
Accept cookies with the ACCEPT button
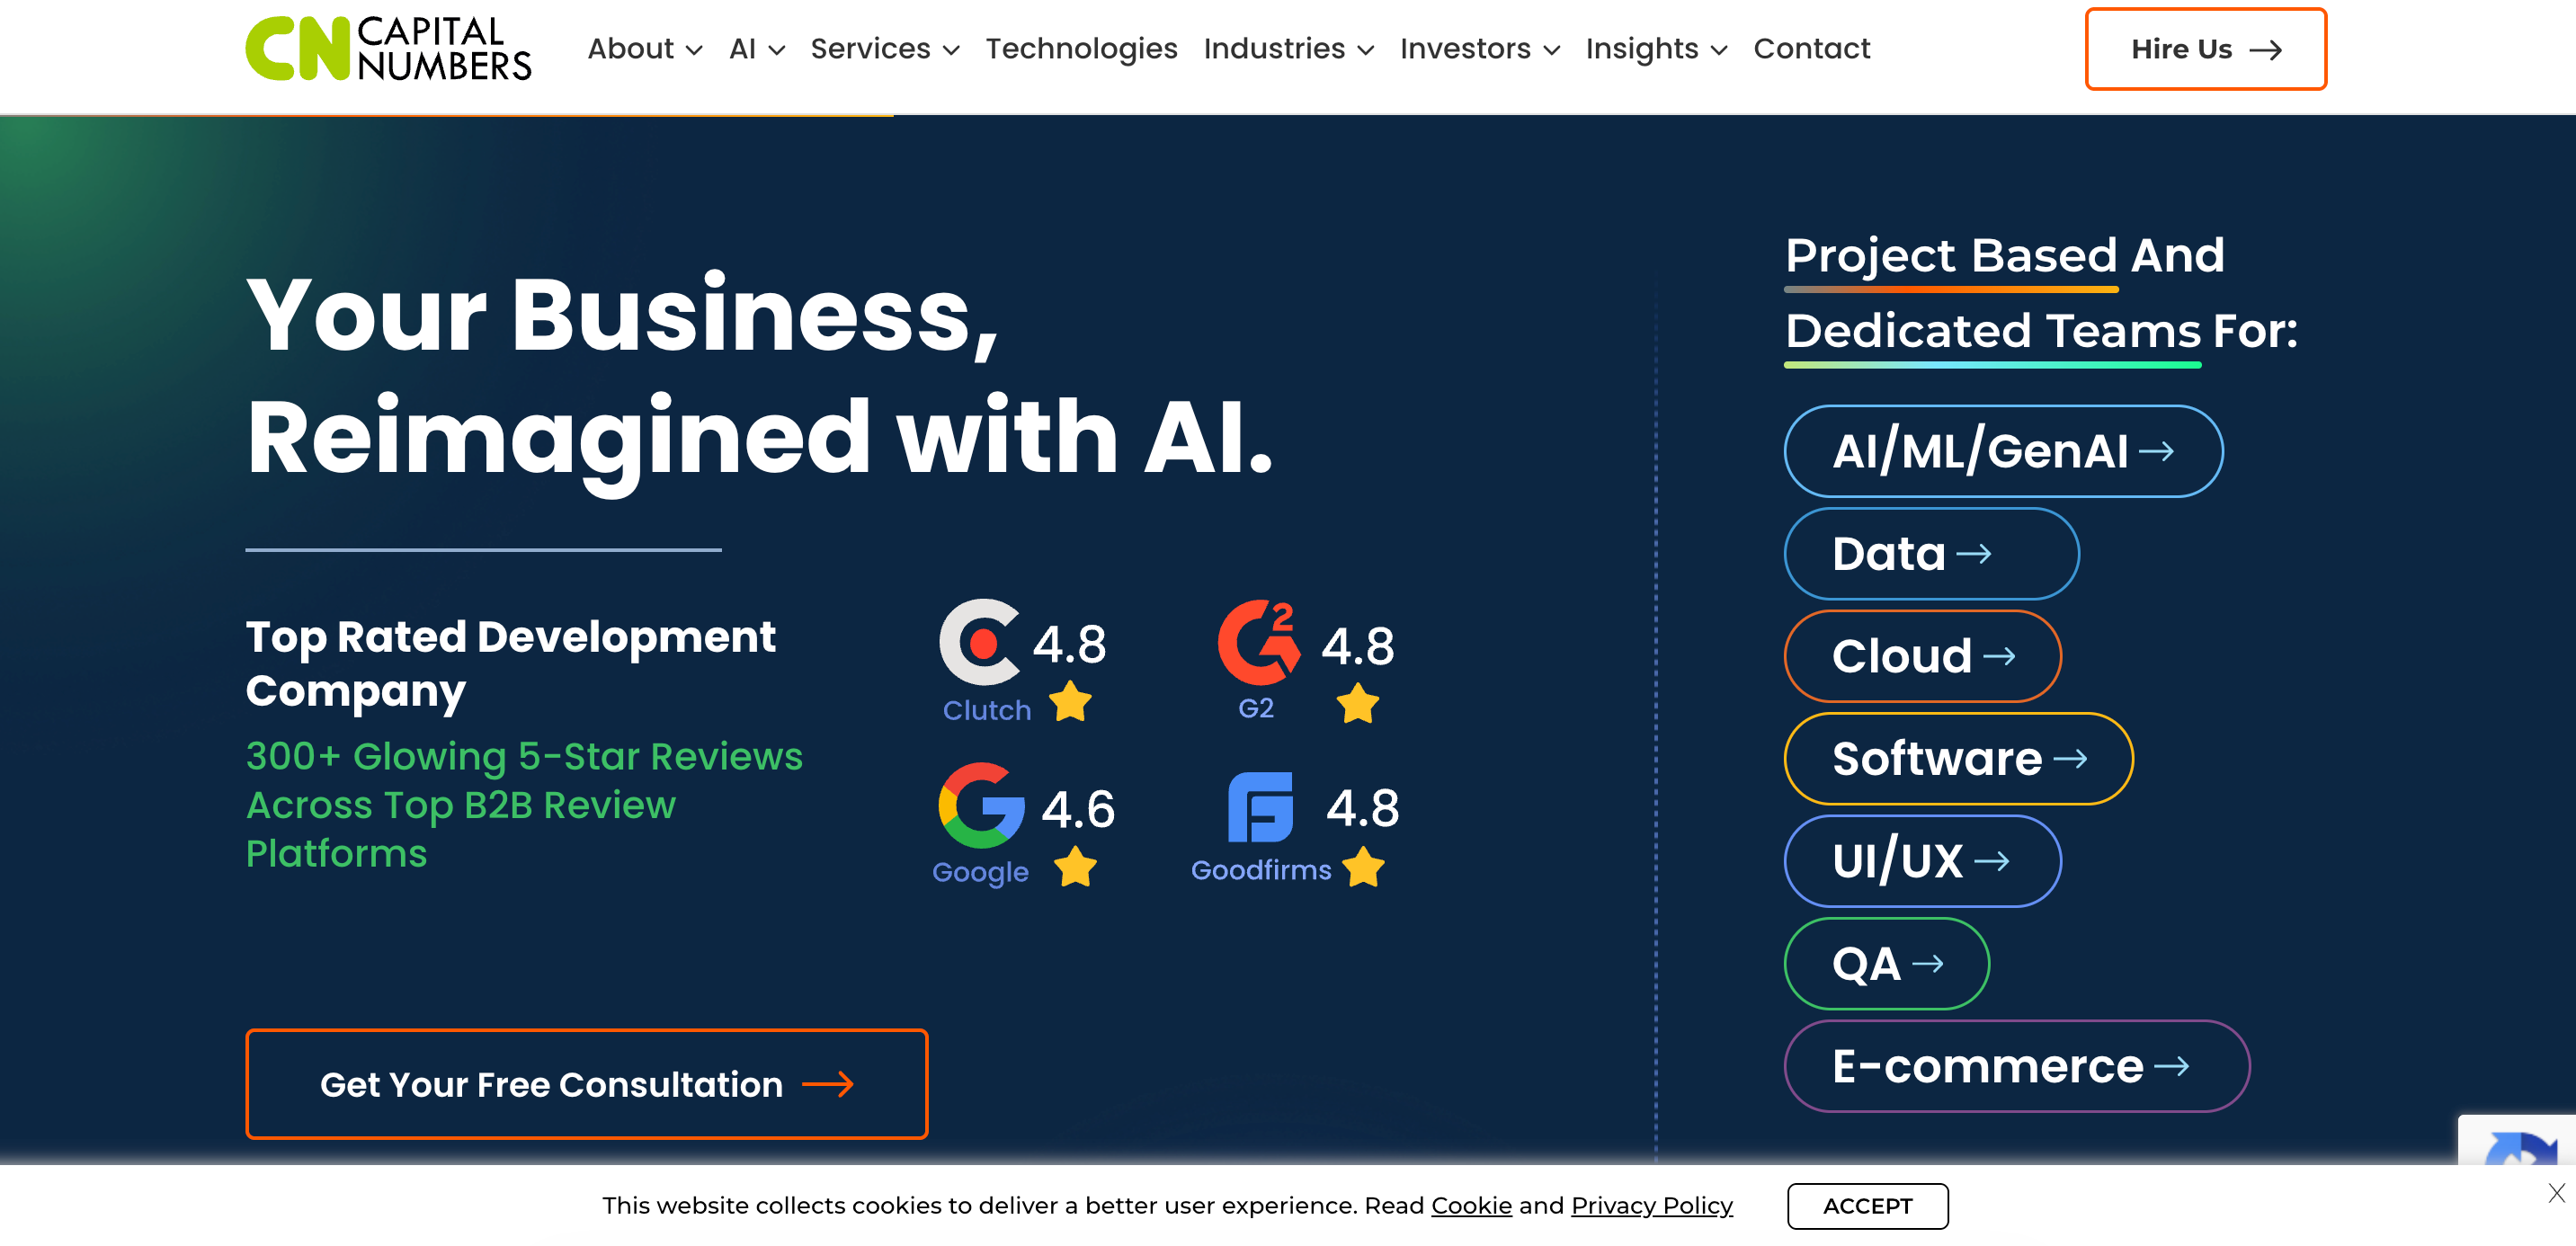tap(1867, 1205)
